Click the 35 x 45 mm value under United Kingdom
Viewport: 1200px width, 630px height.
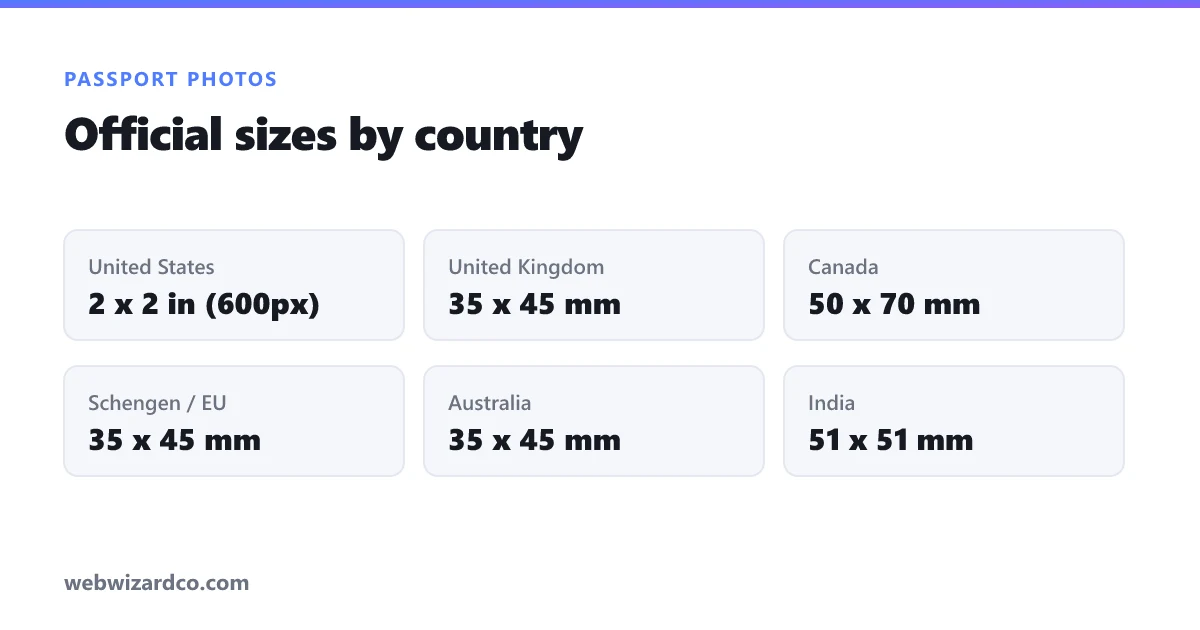click(534, 304)
